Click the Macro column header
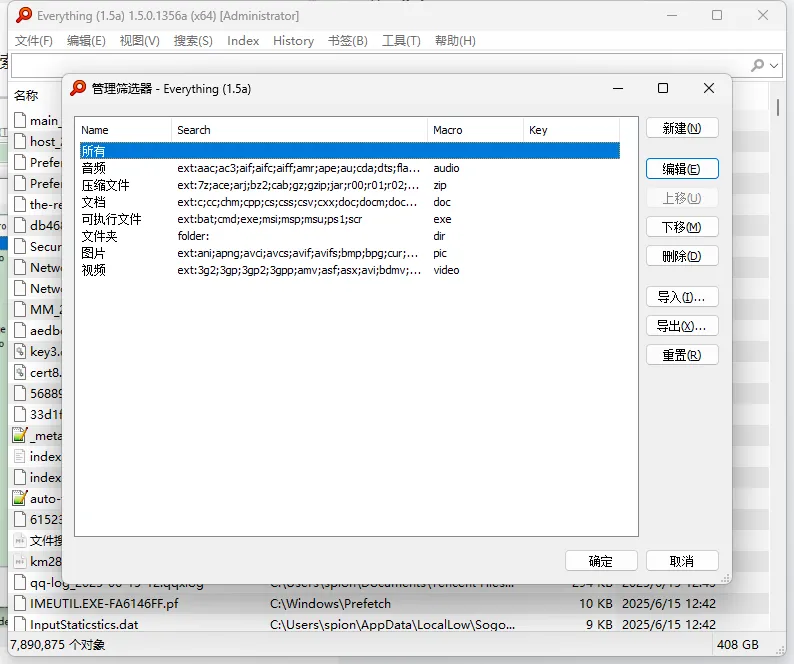This screenshot has width=794, height=664. click(475, 130)
